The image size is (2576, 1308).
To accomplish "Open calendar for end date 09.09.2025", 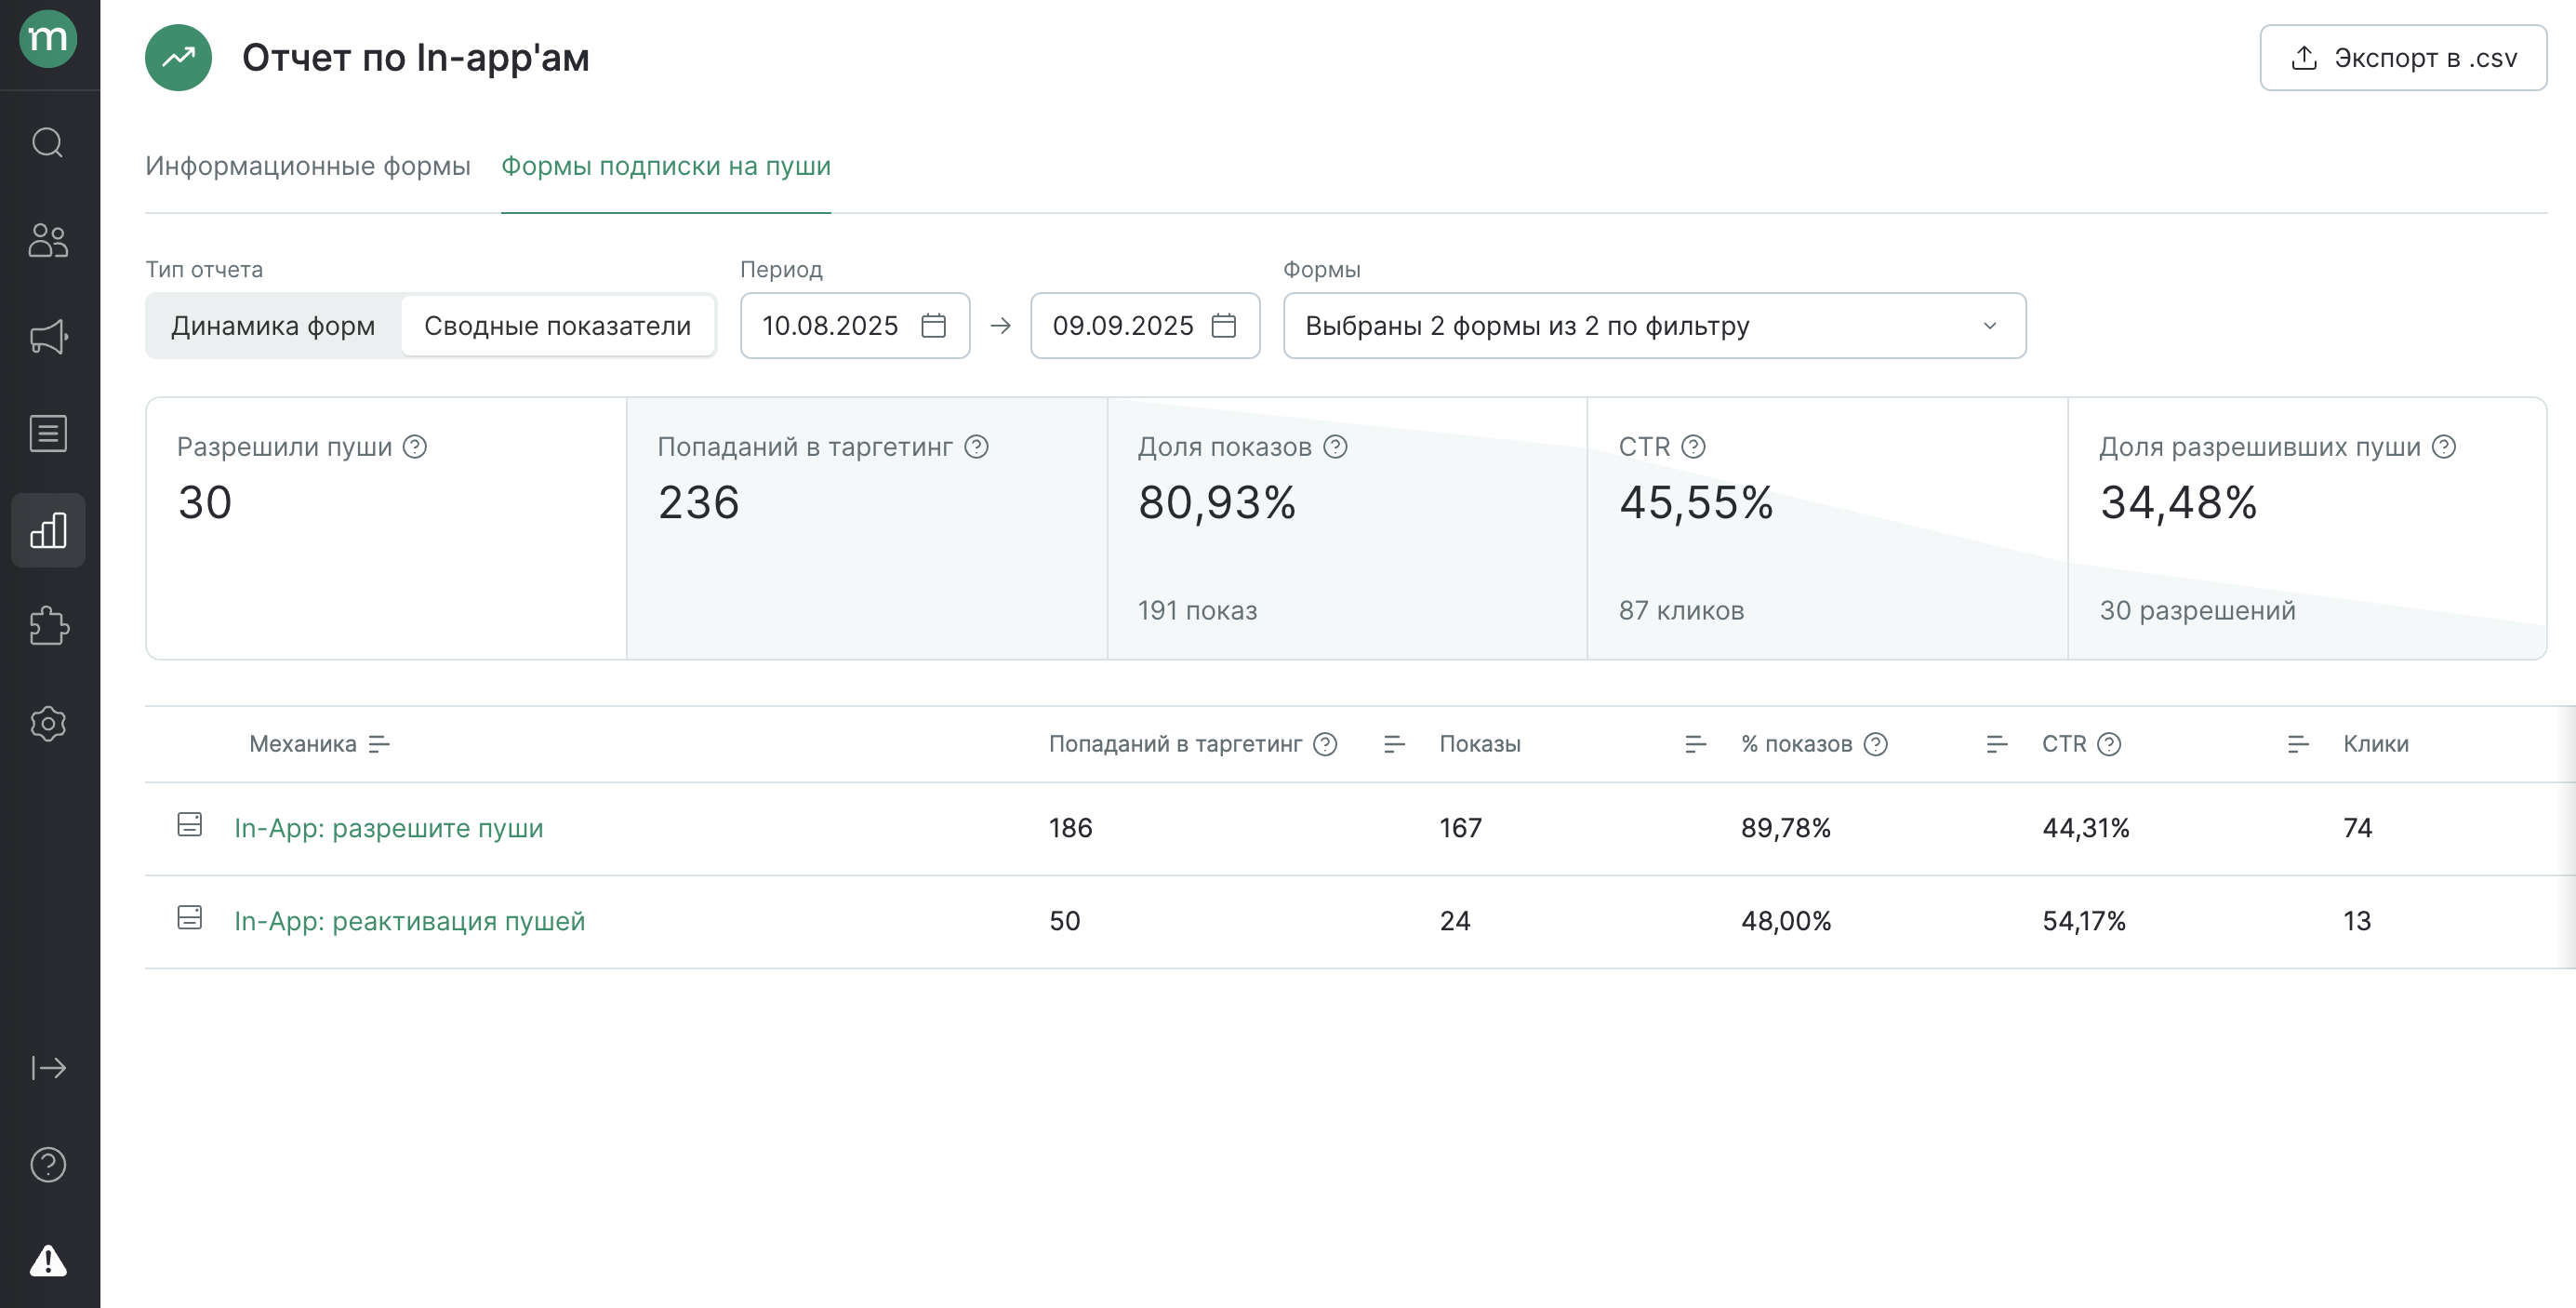I will point(1223,326).
